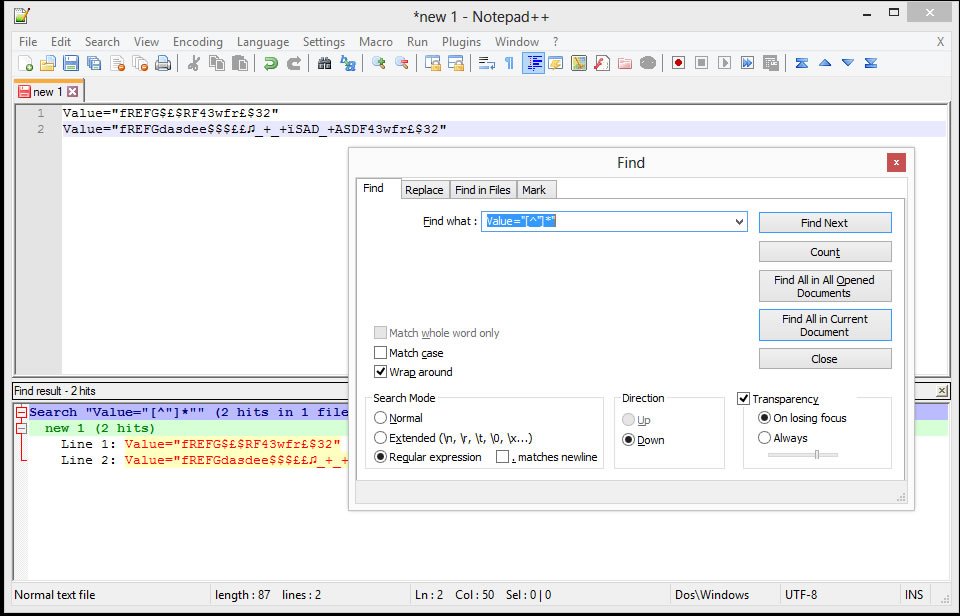Enable the Match case checkbox
Viewport: 960px width, 616px height.
point(380,353)
